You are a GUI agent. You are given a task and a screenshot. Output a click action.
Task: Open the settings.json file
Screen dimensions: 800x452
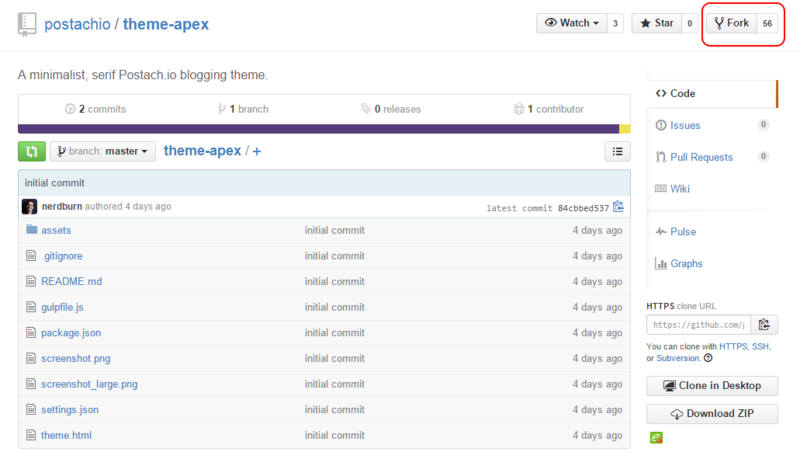click(x=70, y=410)
